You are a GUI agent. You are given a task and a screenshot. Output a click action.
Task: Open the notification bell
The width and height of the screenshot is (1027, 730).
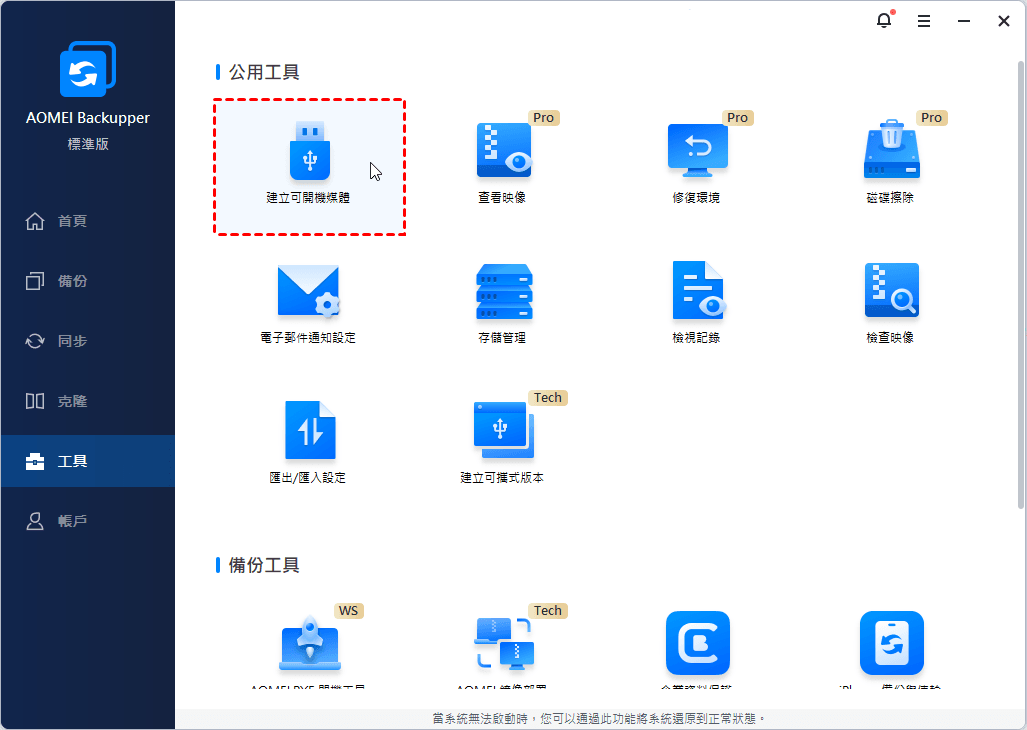(884, 20)
